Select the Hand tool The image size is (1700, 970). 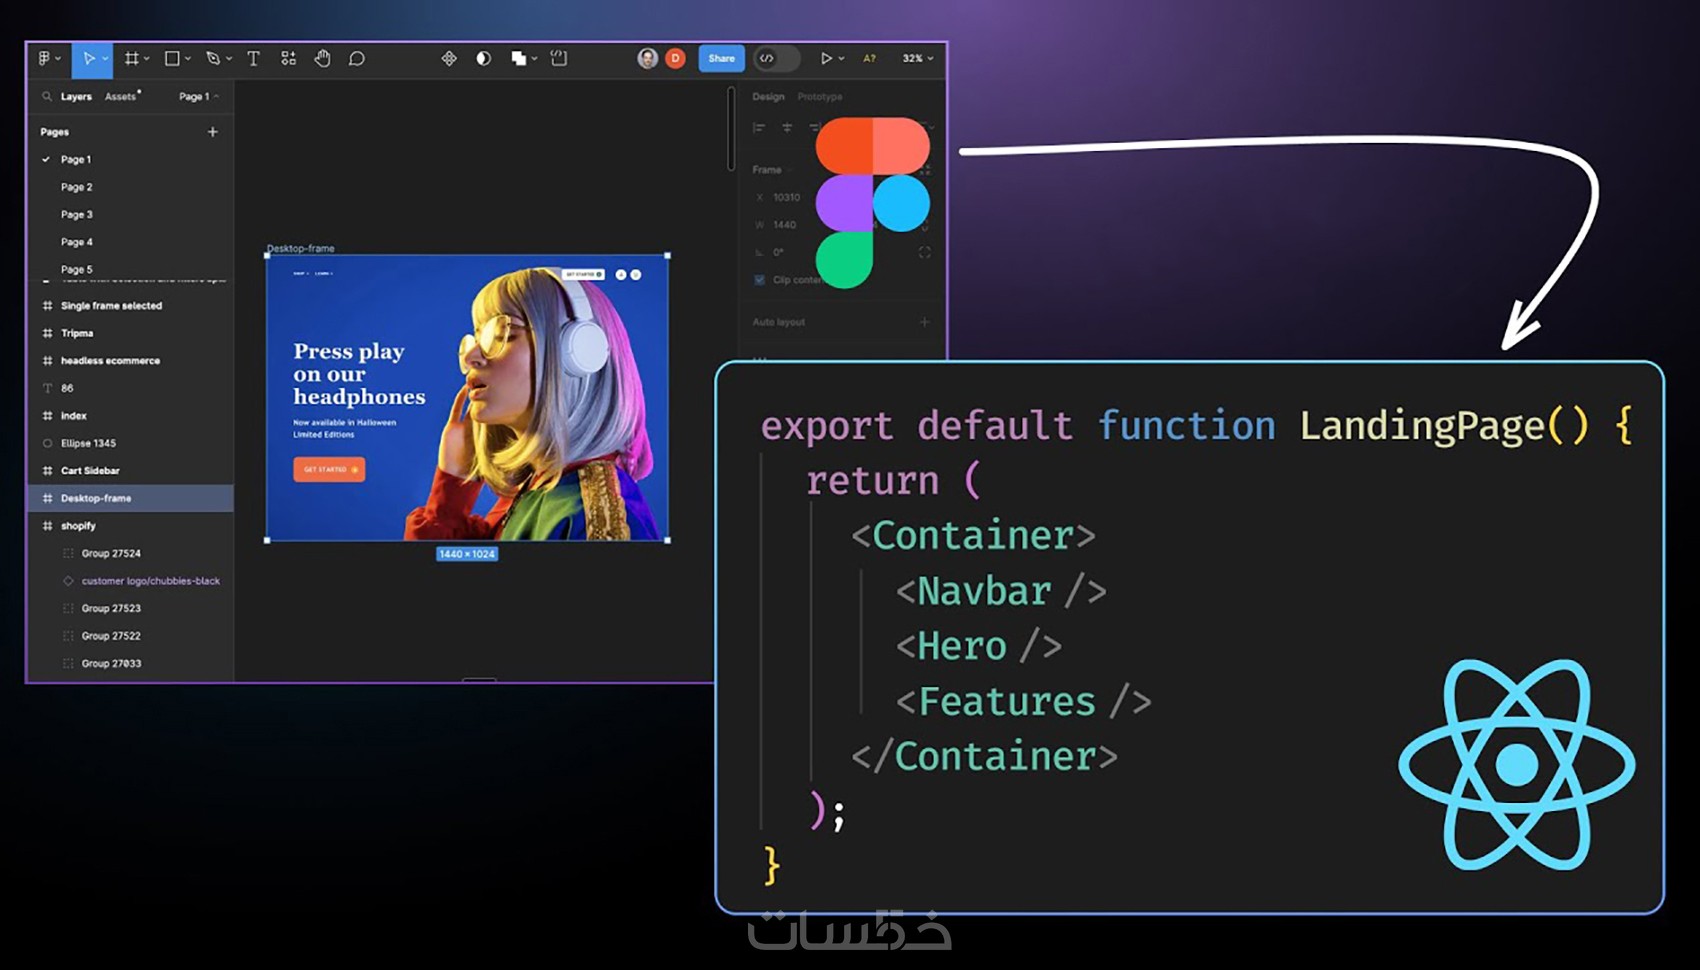(x=322, y=59)
